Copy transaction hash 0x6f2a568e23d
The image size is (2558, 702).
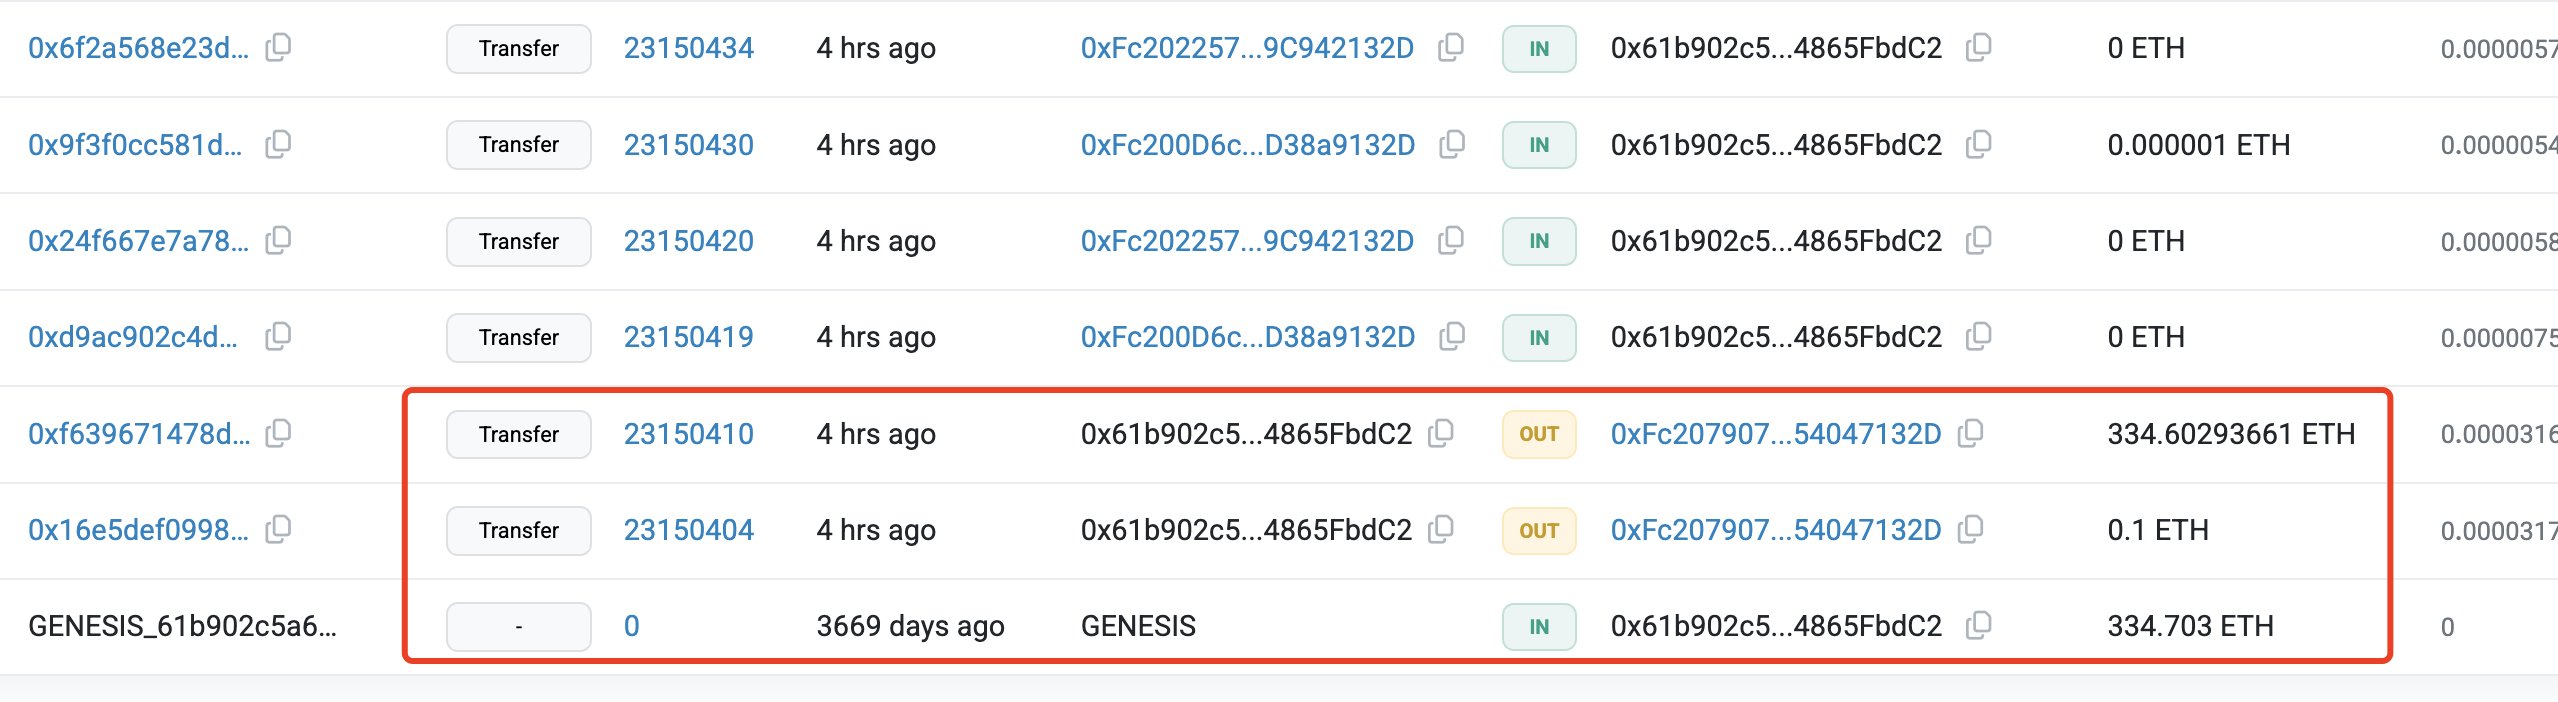pos(279,48)
